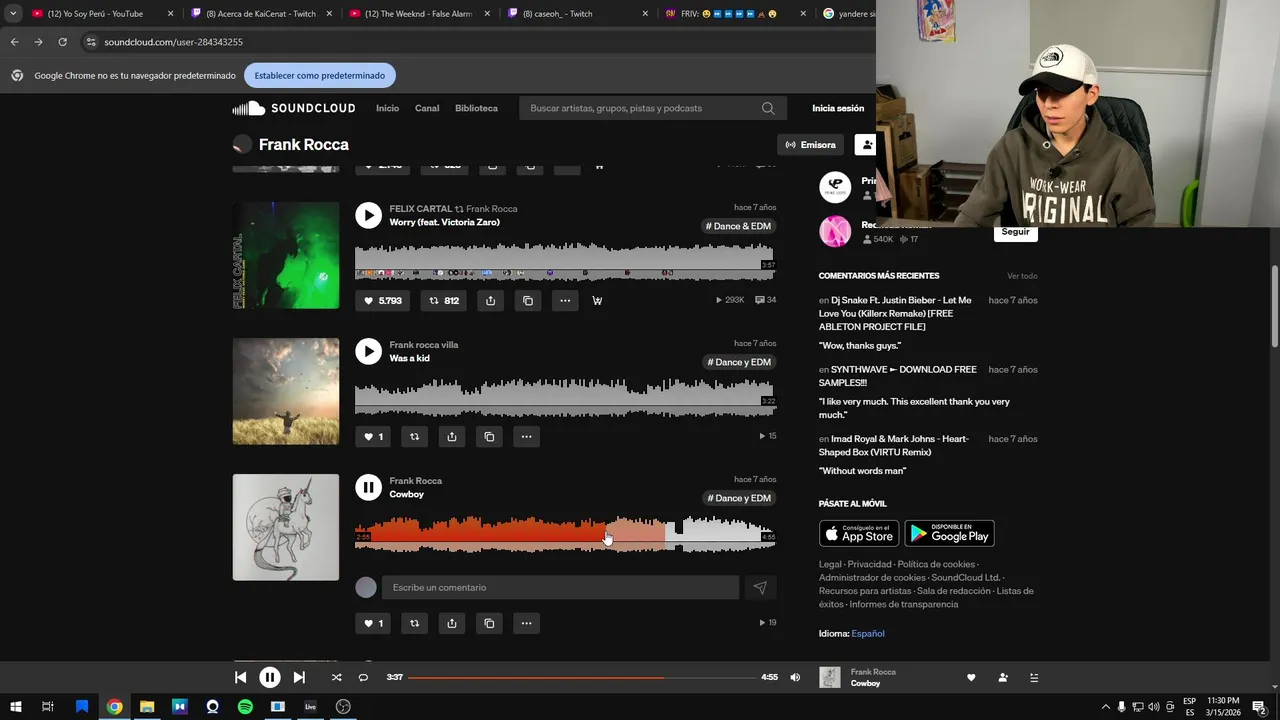Viewport: 1280px width, 720px height.
Task: Click the Chrome address bar URL
Action: 173,42
